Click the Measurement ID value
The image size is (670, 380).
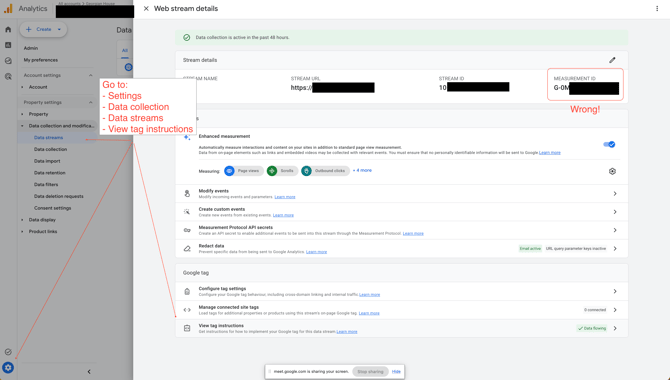click(x=586, y=88)
